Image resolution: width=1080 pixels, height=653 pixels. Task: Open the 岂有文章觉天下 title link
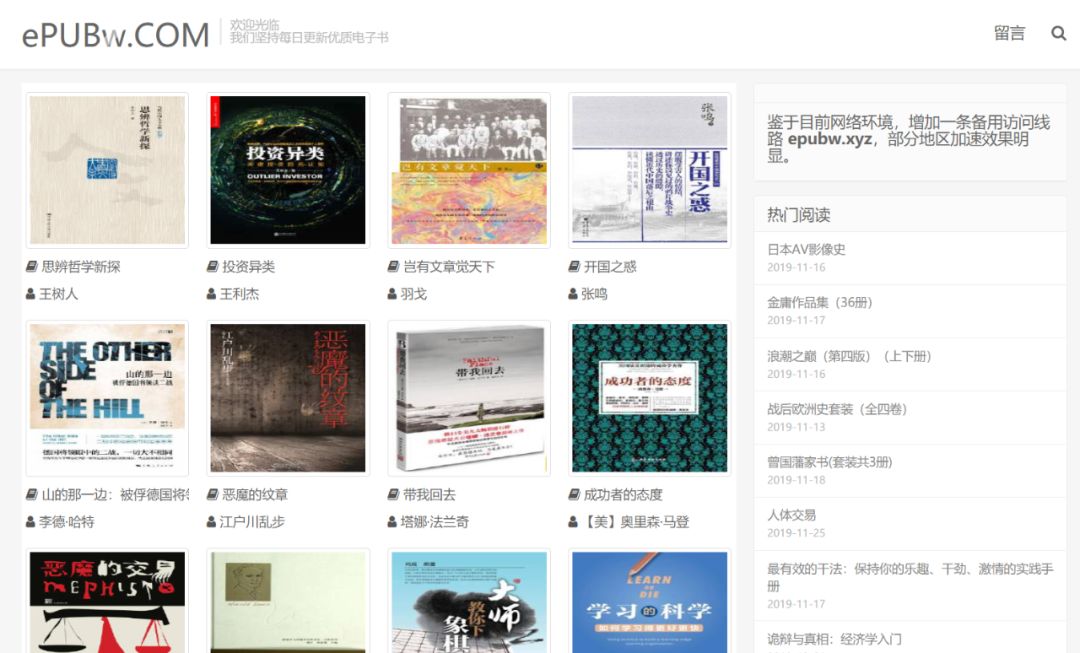click(449, 267)
